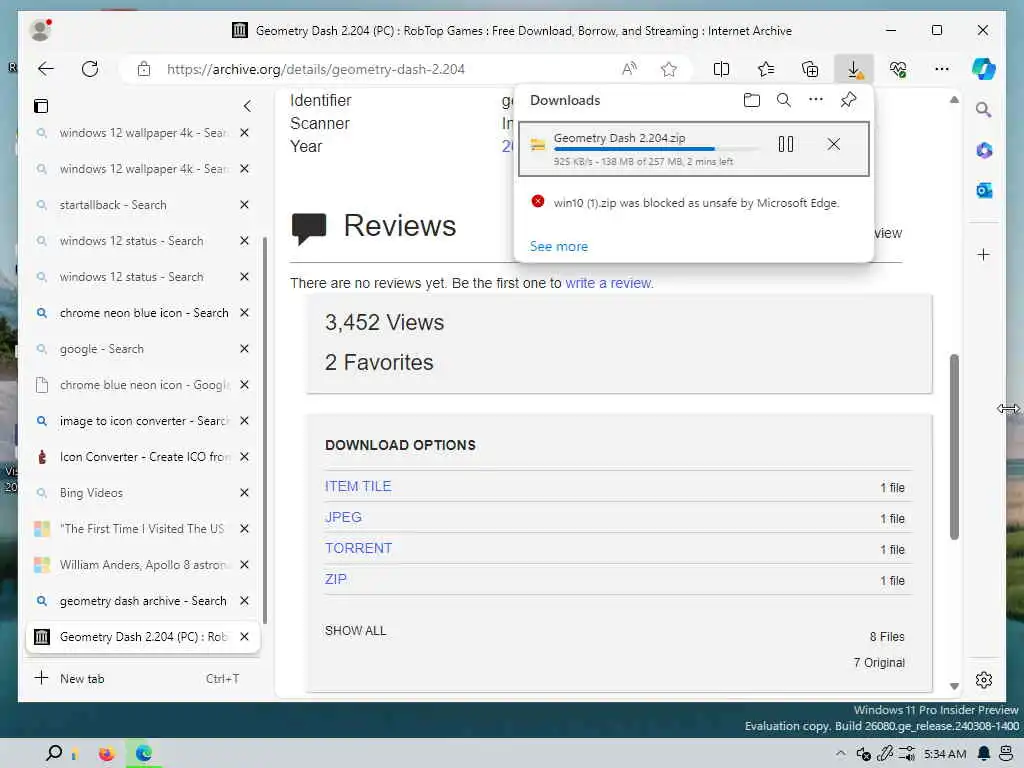Open more options in the Downloads panel
Viewport: 1024px width, 768px height.
tap(816, 100)
